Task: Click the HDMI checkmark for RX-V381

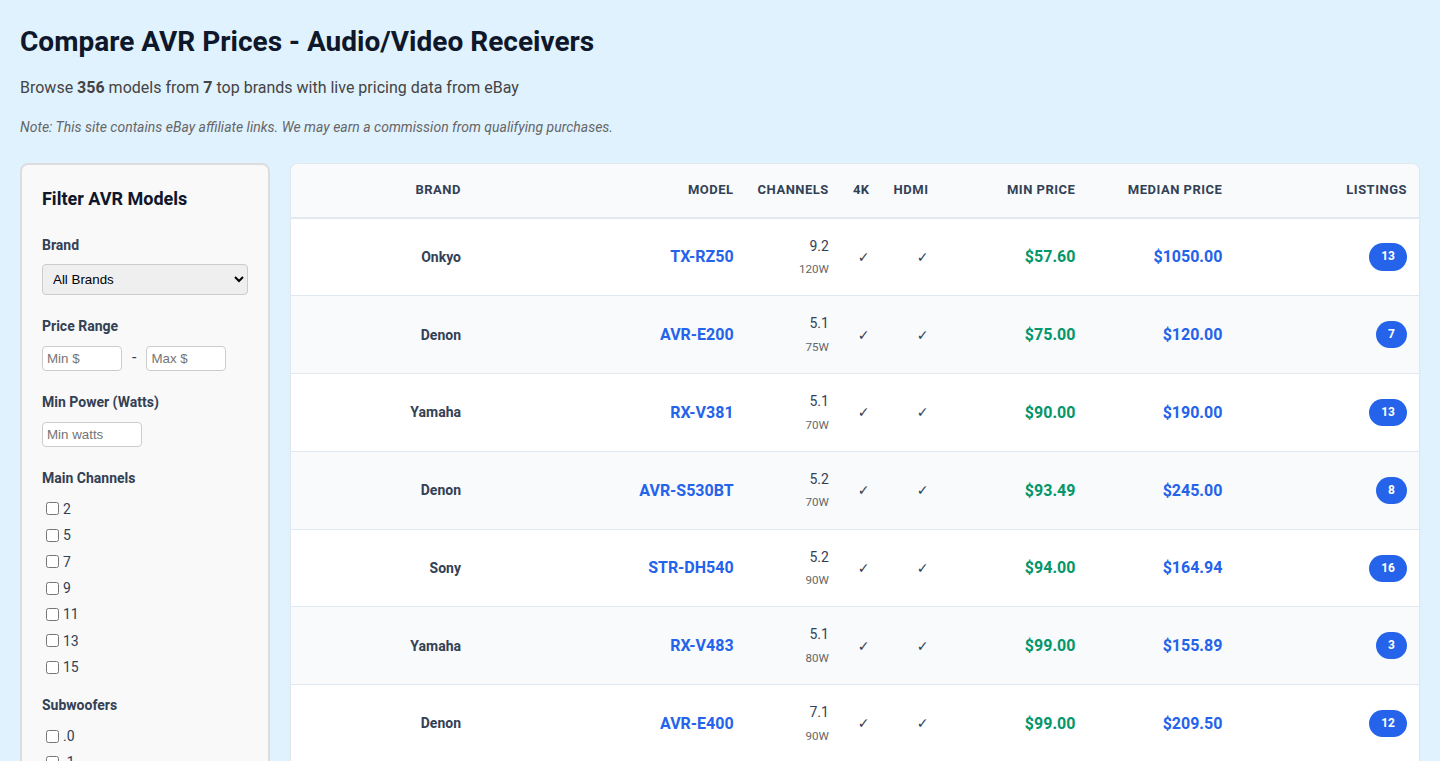Action: click(922, 412)
